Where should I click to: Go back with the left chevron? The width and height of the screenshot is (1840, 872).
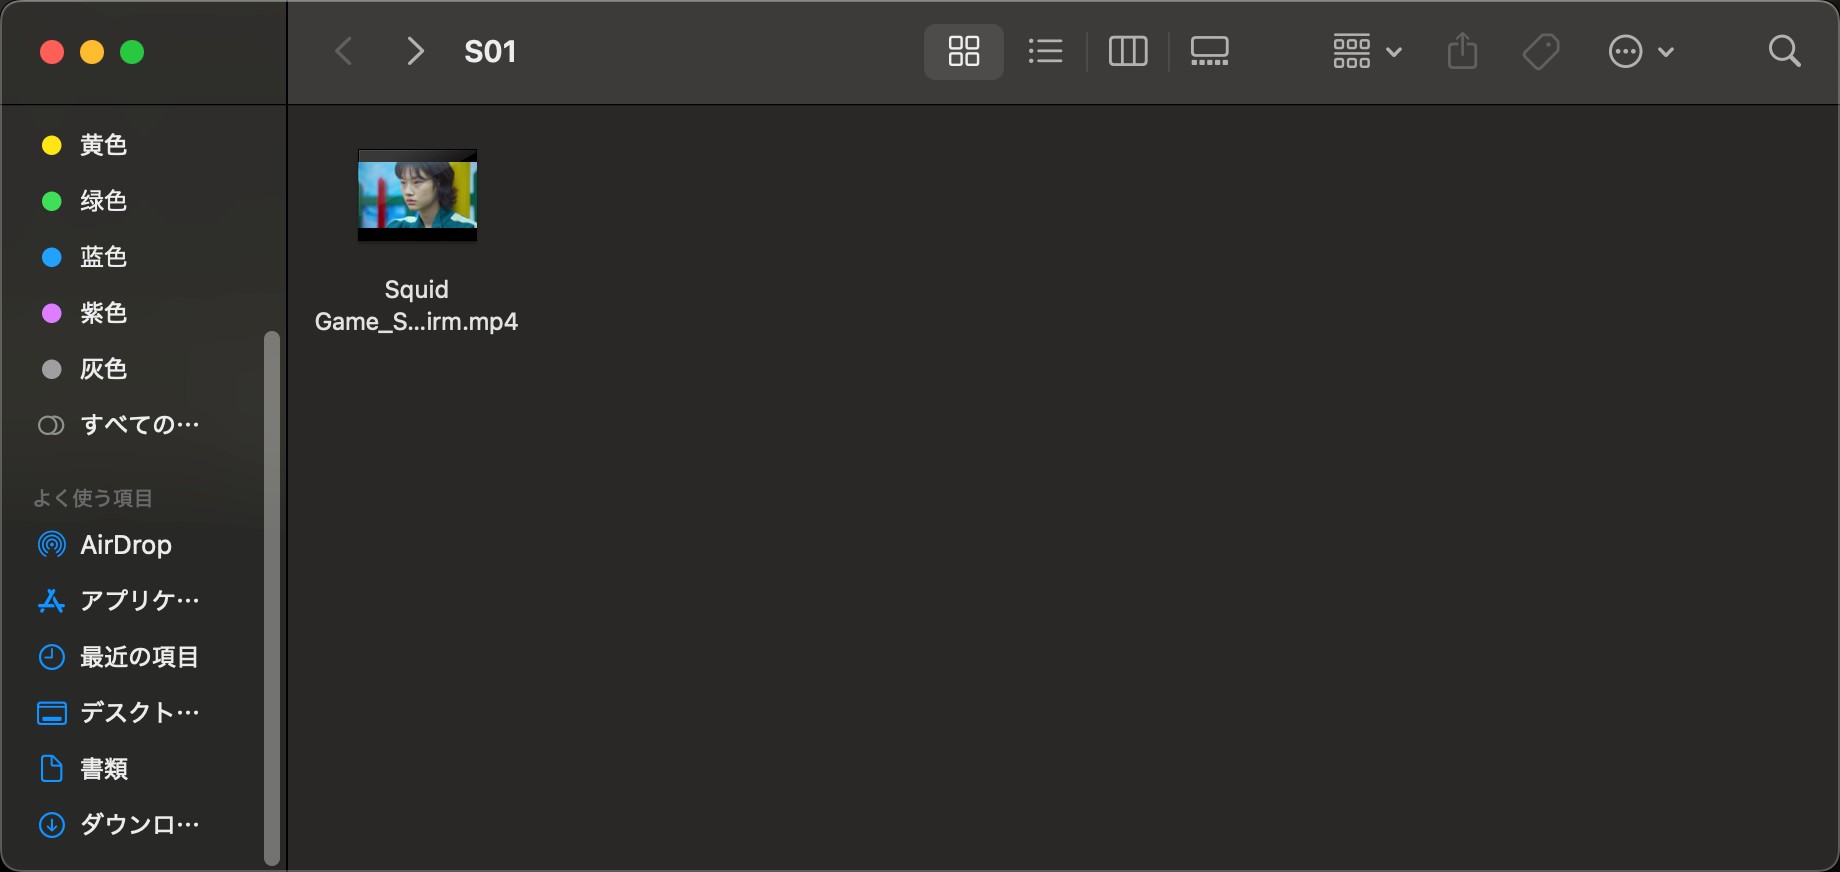tap(344, 51)
